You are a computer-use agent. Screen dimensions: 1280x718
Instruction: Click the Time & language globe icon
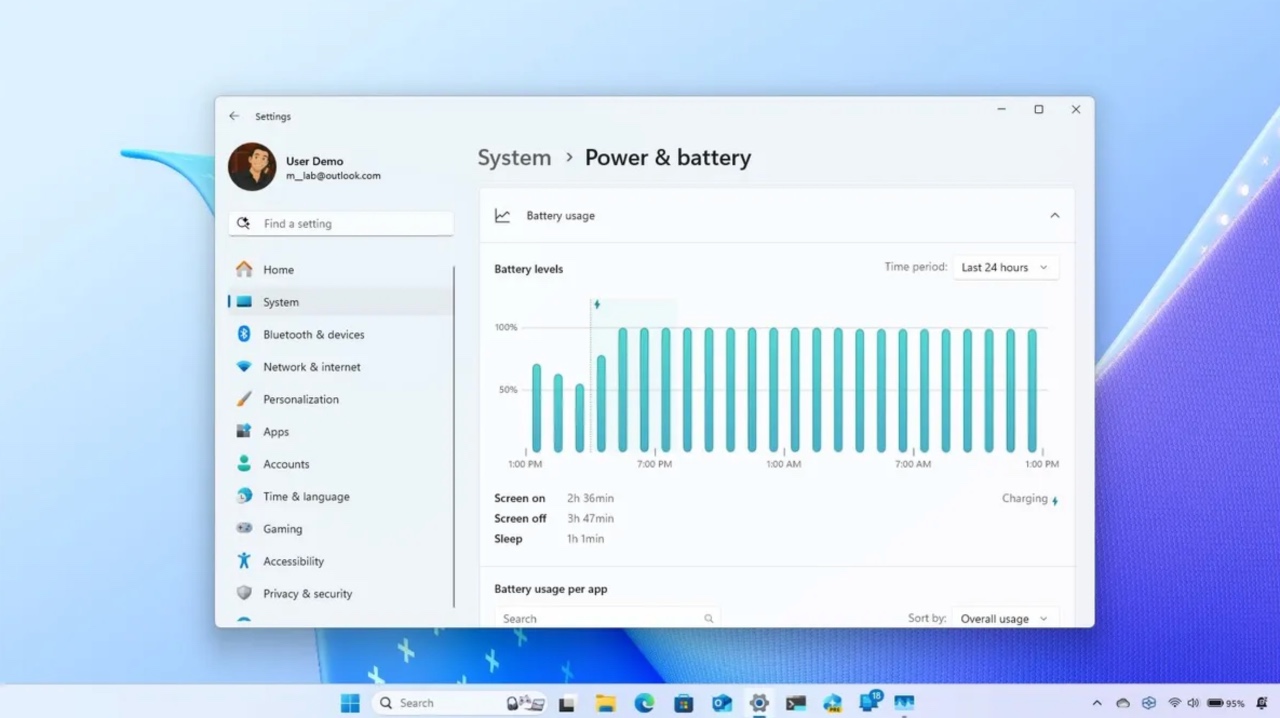pyautogui.click(x=244, y=496)
